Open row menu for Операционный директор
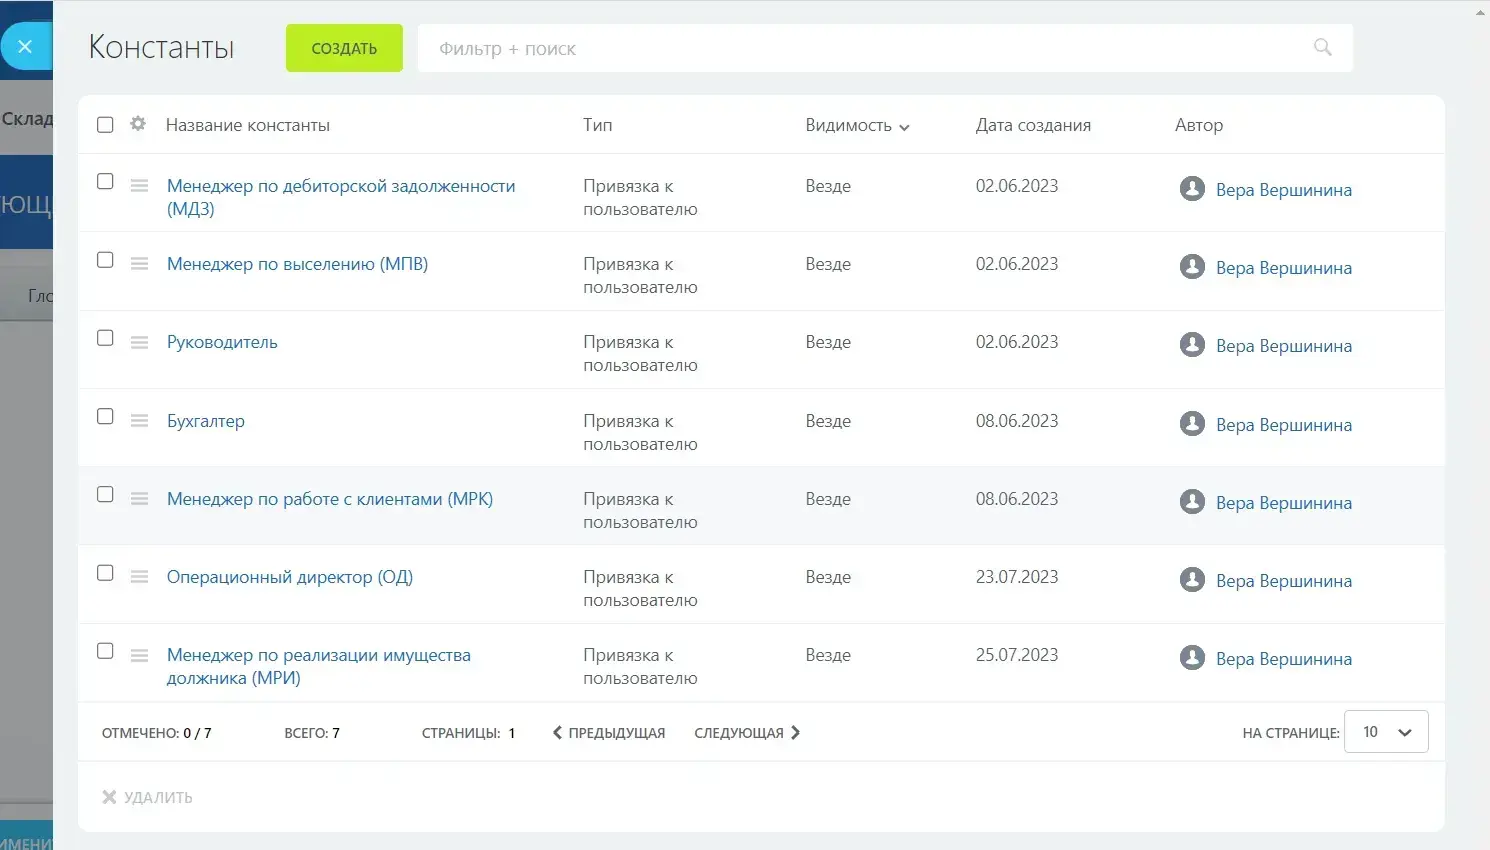 point(139,577)
